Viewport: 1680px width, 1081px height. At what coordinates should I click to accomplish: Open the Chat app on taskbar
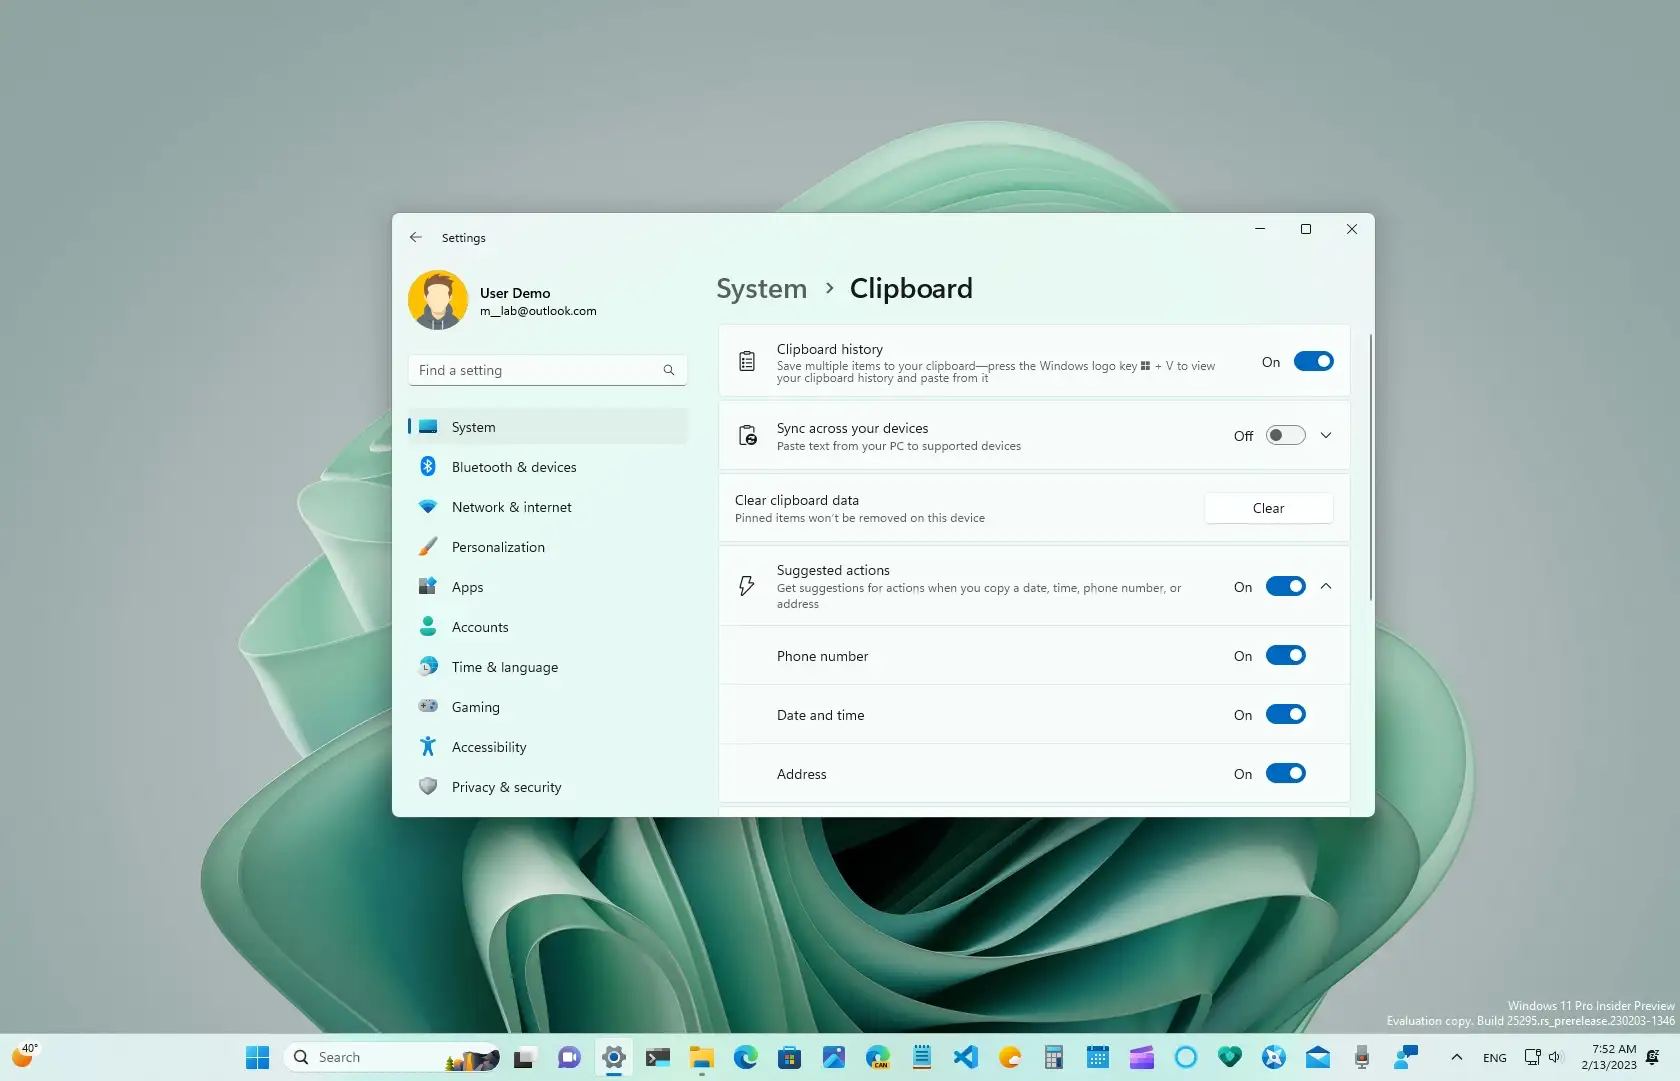click(x=569, y=1057)
